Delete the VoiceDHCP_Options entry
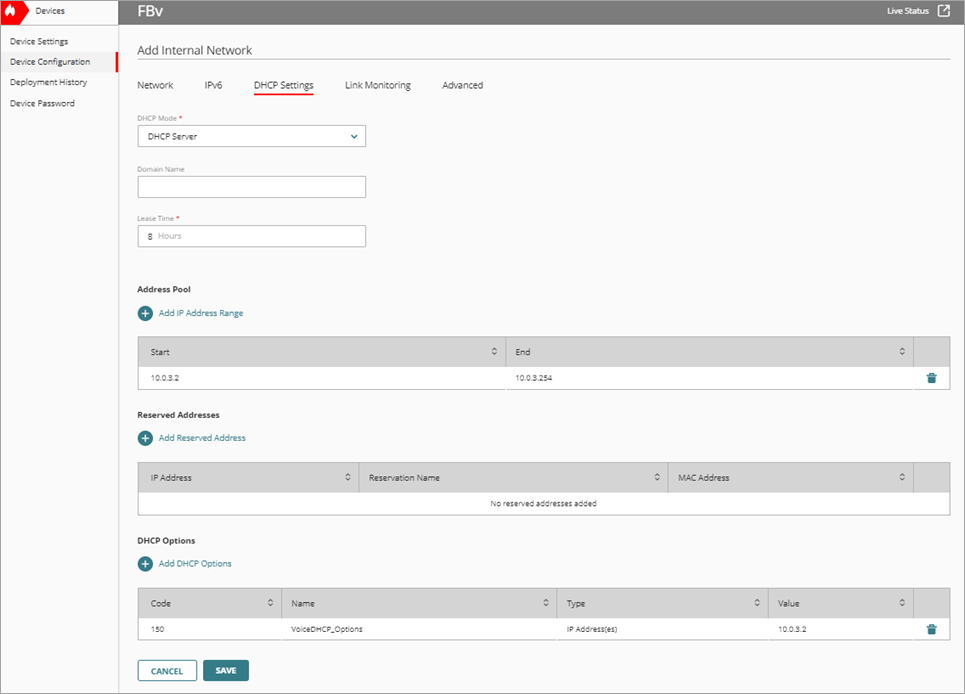The height and width of the screenshot is (694, 965). (x=931, y=628)
